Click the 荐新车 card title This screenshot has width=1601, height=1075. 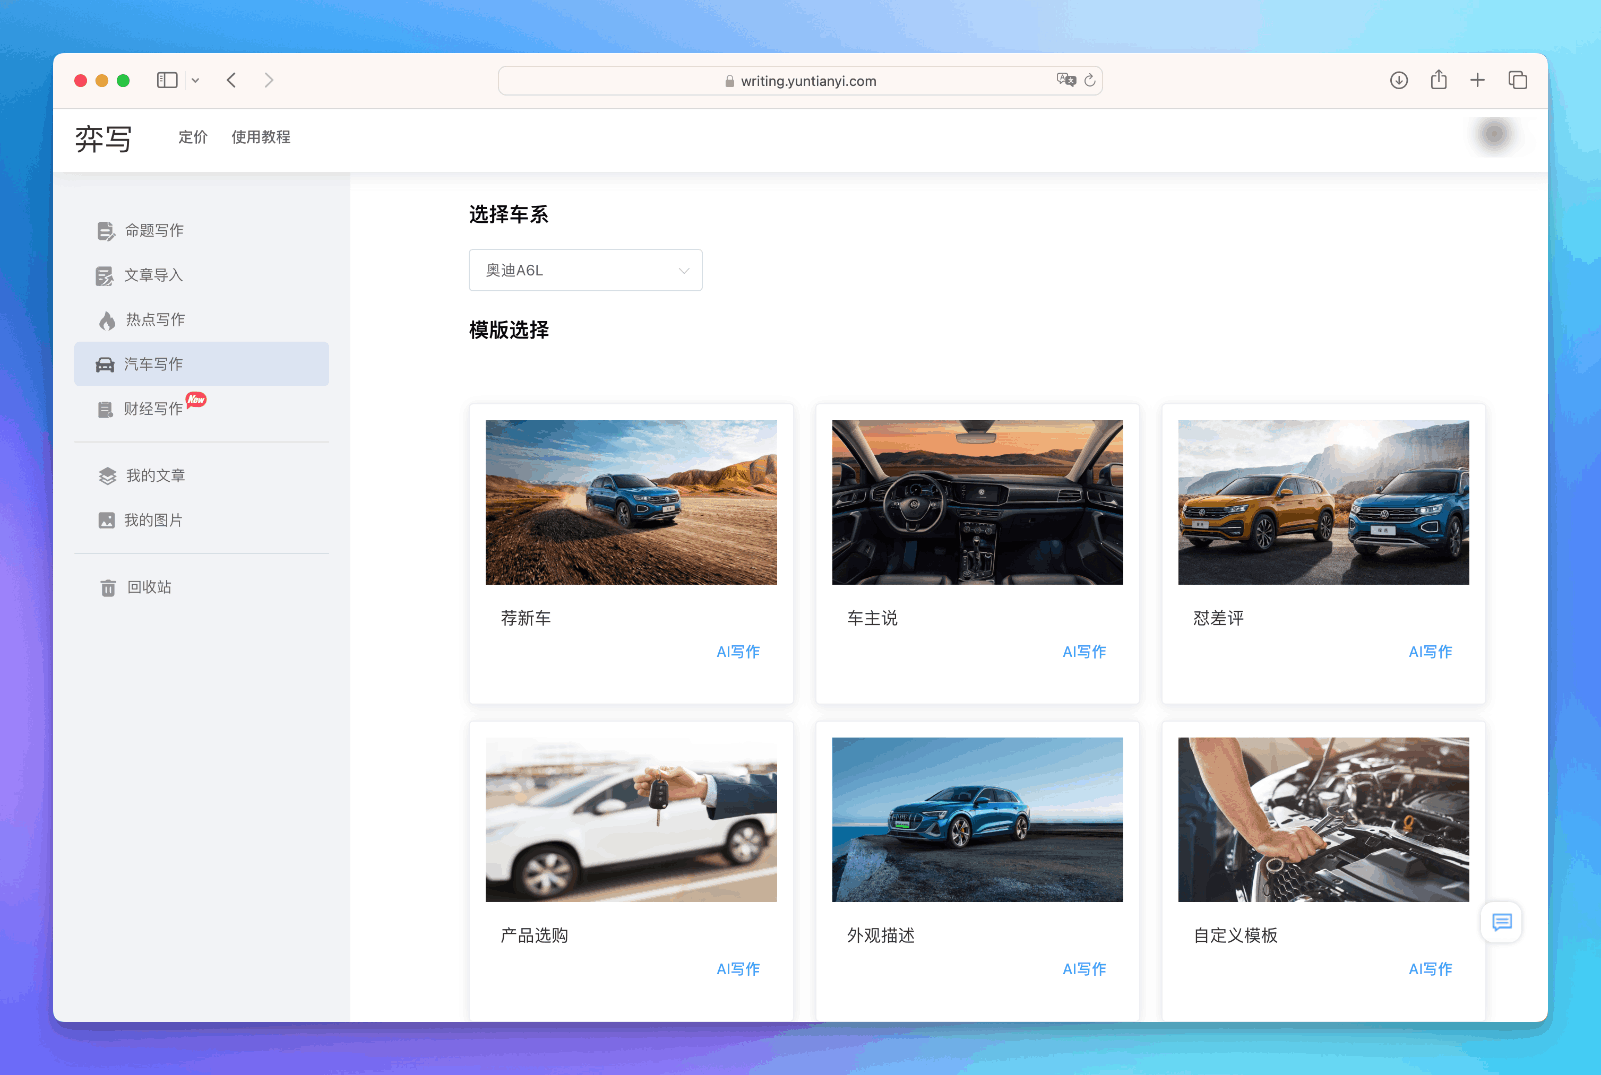point(526,618)
